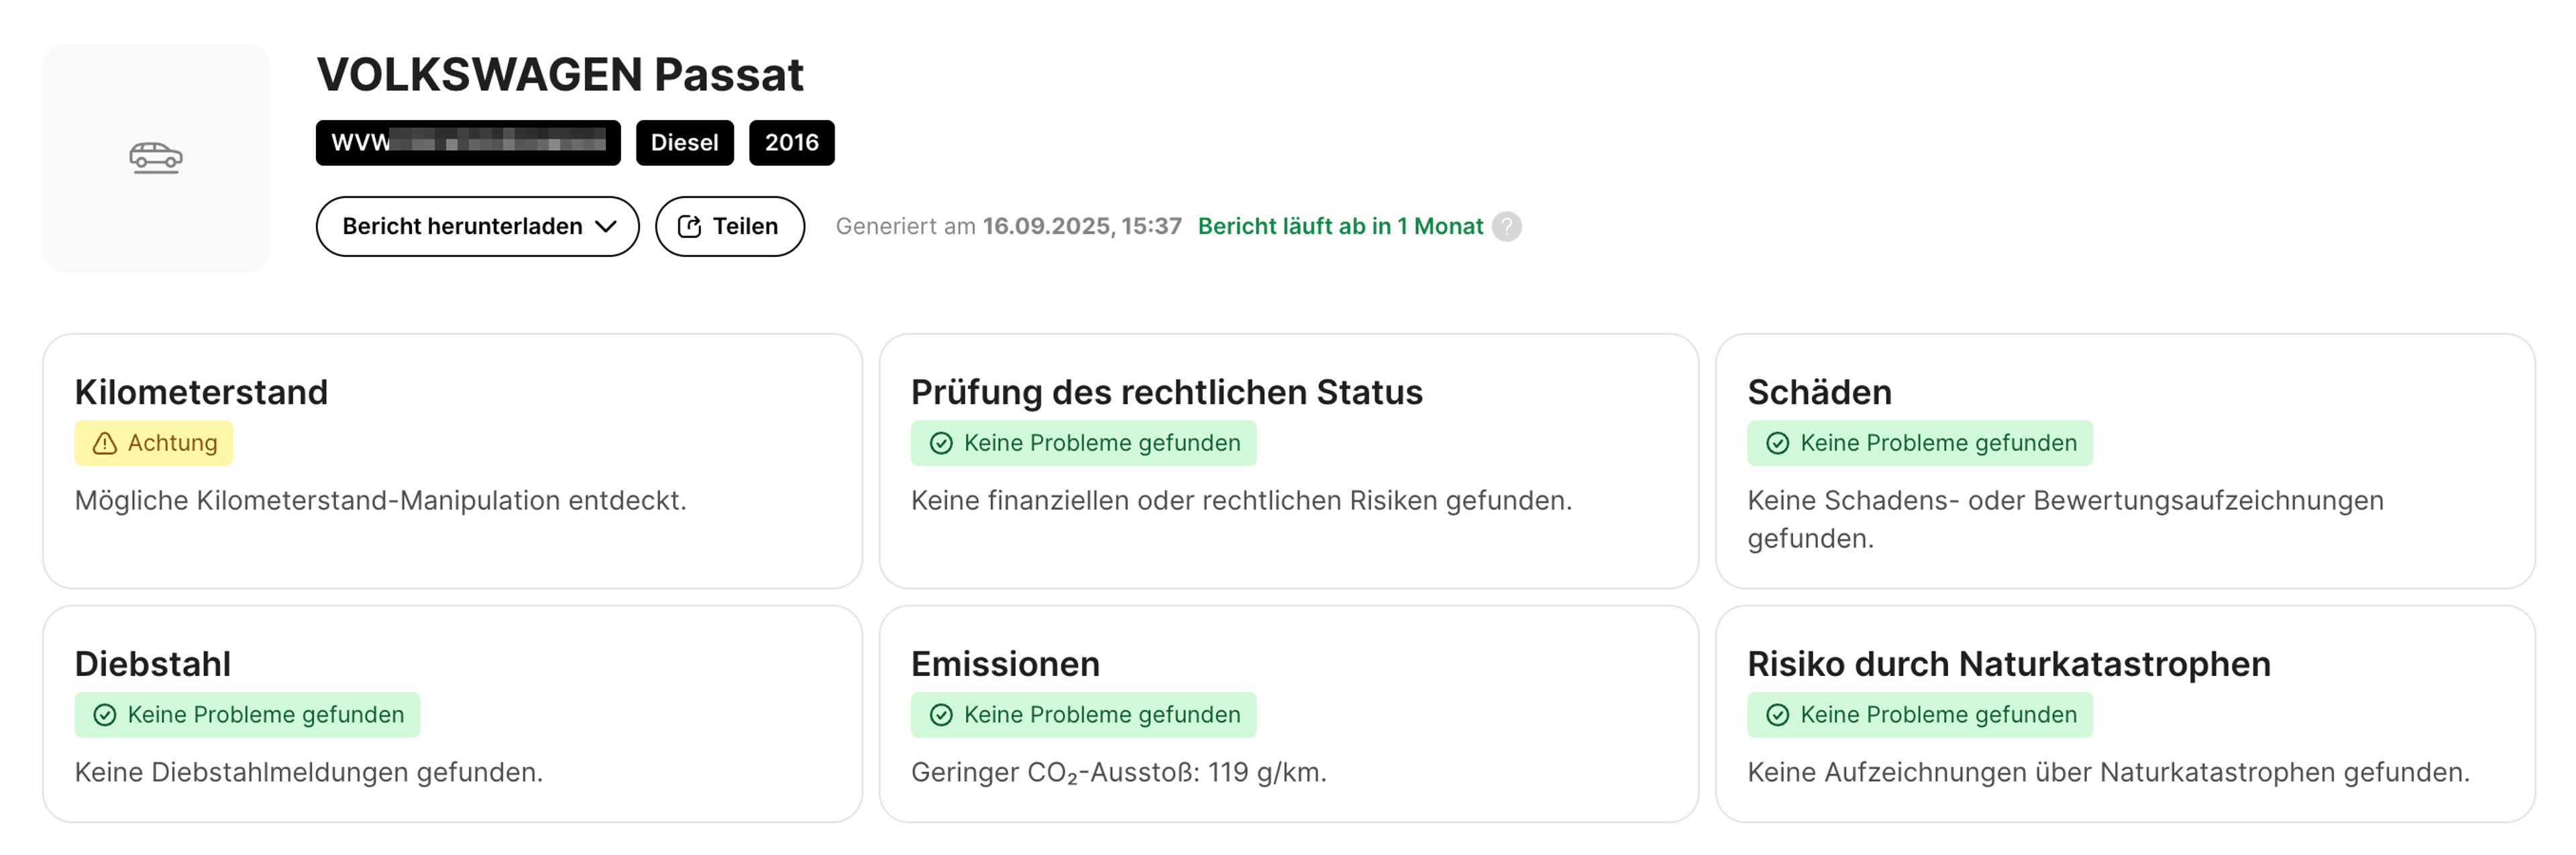Image resolution: width=2576 pixels, height=855 pixels.
Task: Click the checkmark icon in the Schäden badge
Action: [1777, 443]
